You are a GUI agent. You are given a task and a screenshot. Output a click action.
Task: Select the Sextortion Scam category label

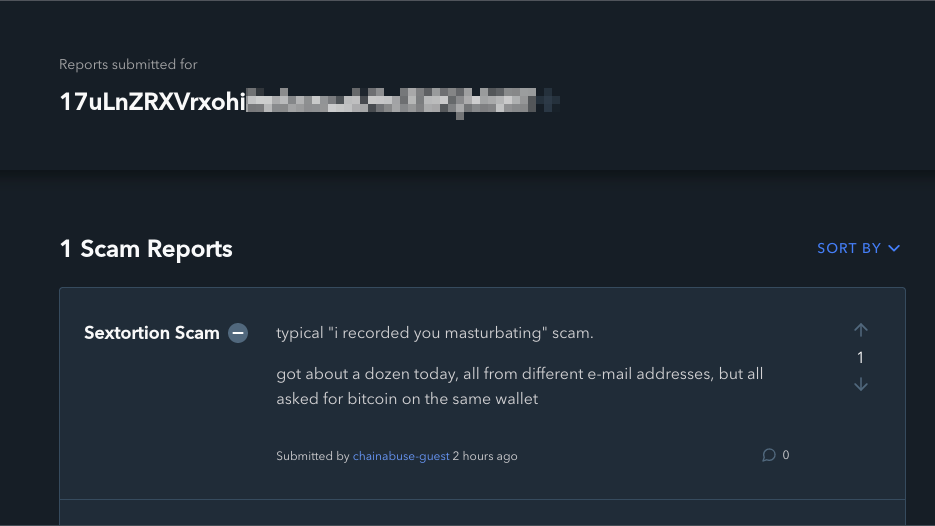152,333
